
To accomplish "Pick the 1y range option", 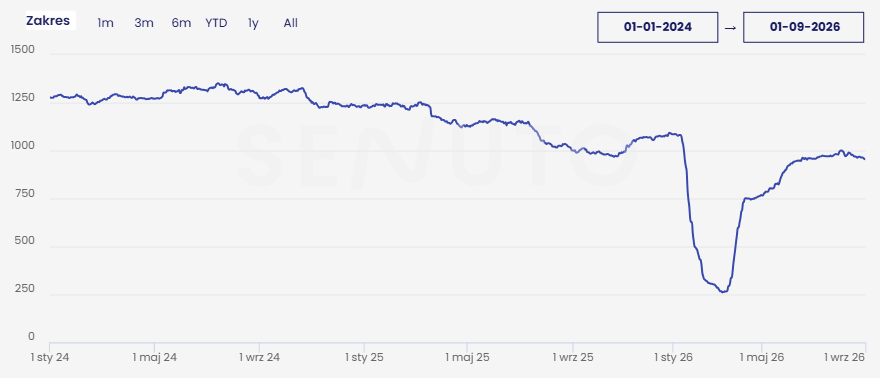I will coord(253,23).
